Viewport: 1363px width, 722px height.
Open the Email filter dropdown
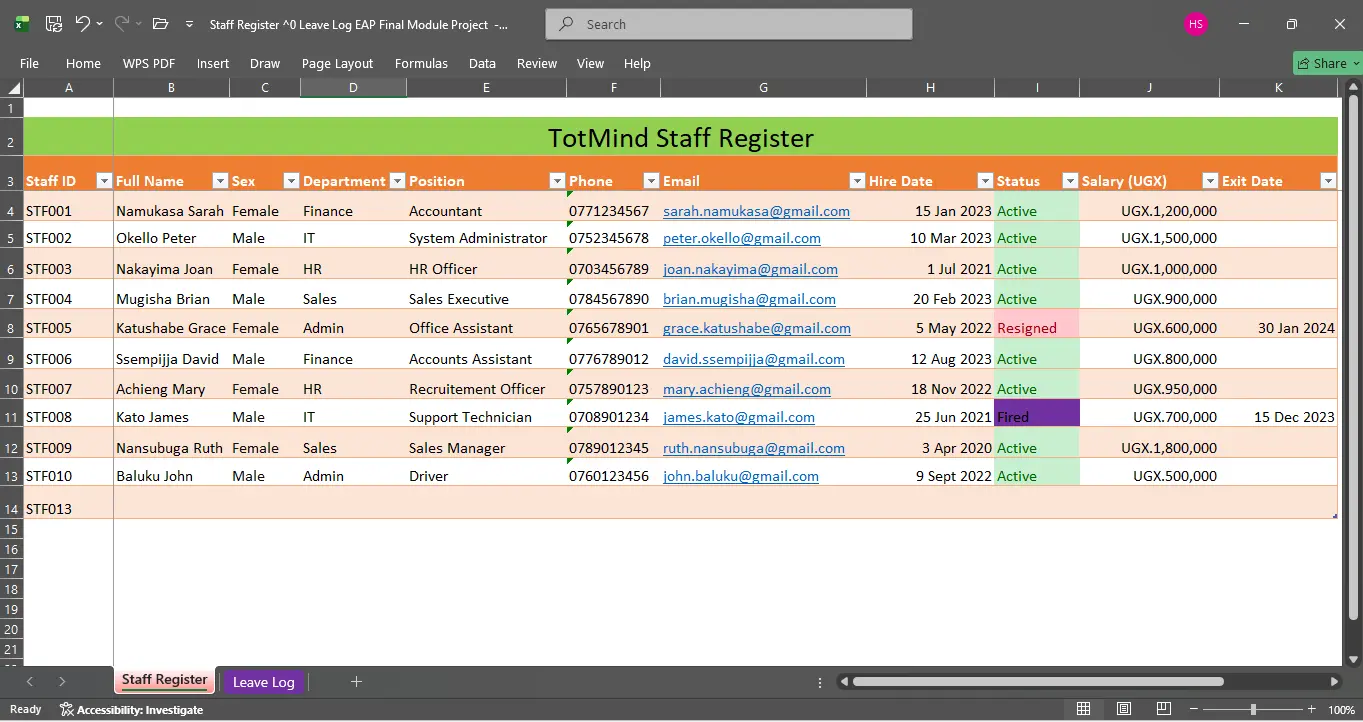[x=857, y=181]
